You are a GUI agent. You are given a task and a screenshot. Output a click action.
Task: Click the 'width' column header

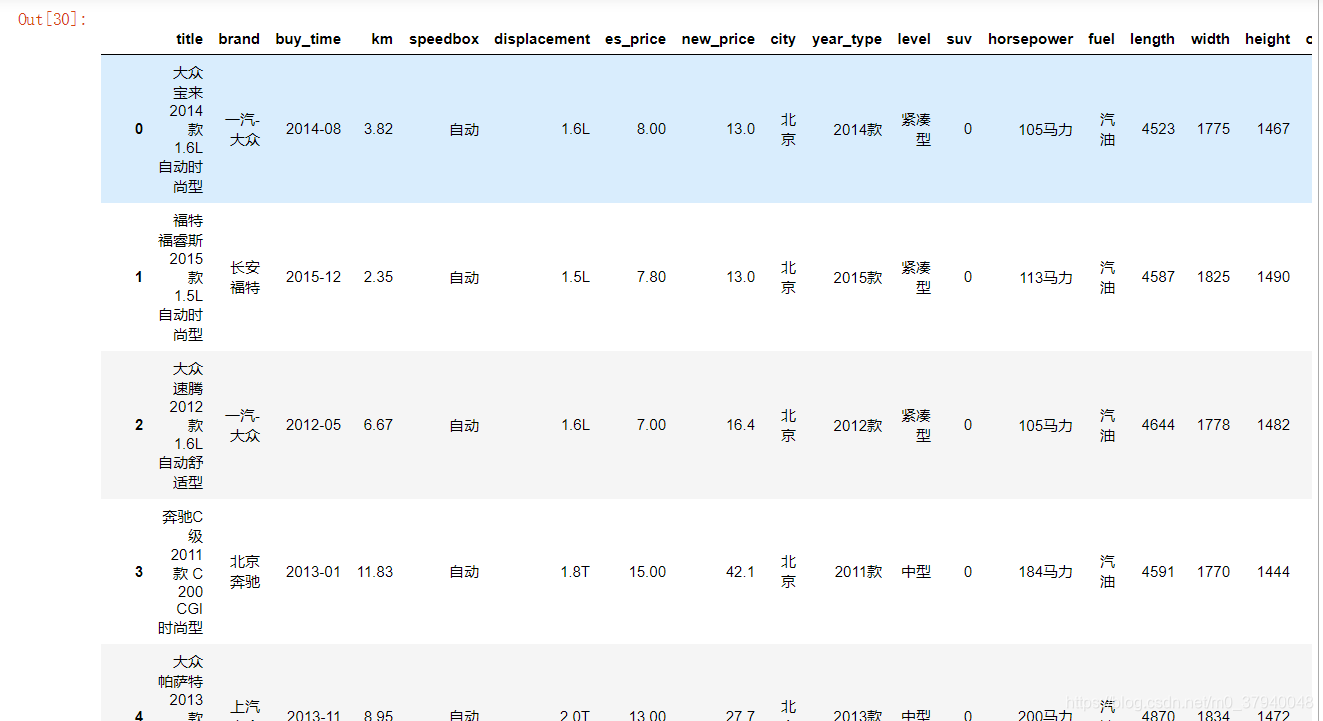coord(1210,39)
